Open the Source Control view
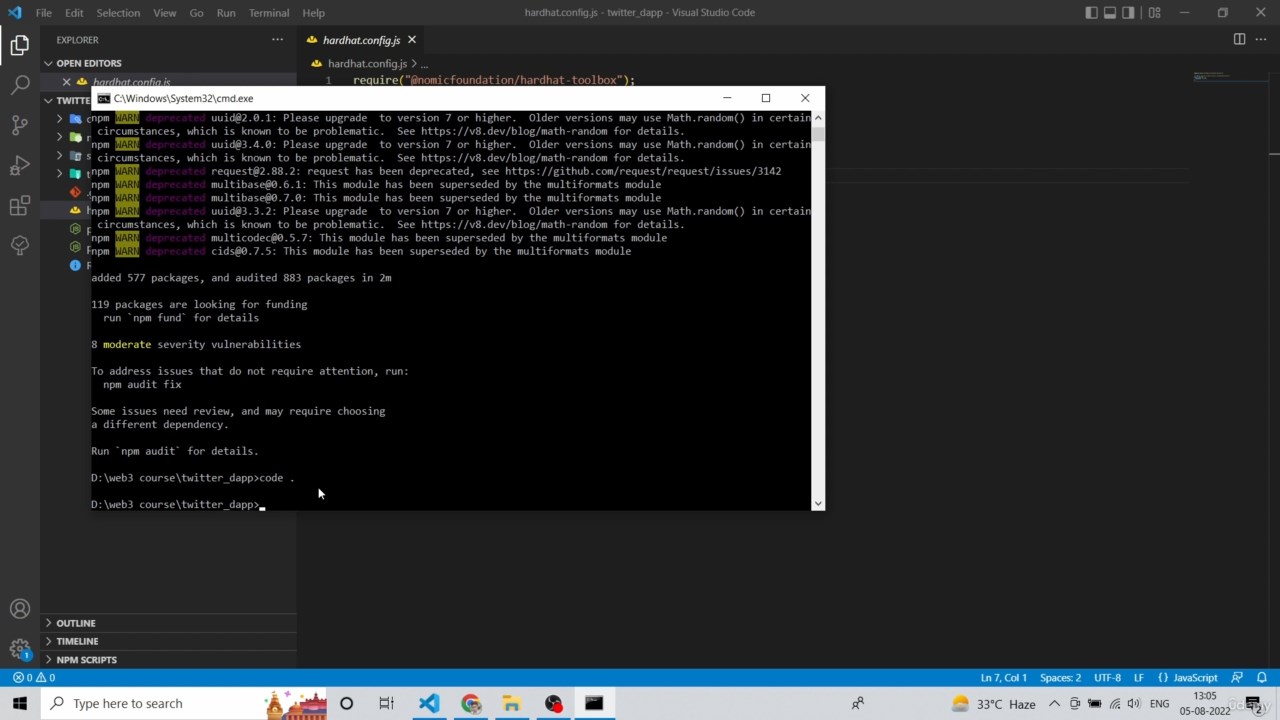Viewport: 1280px width, 720px height. [x=20, y=125]
